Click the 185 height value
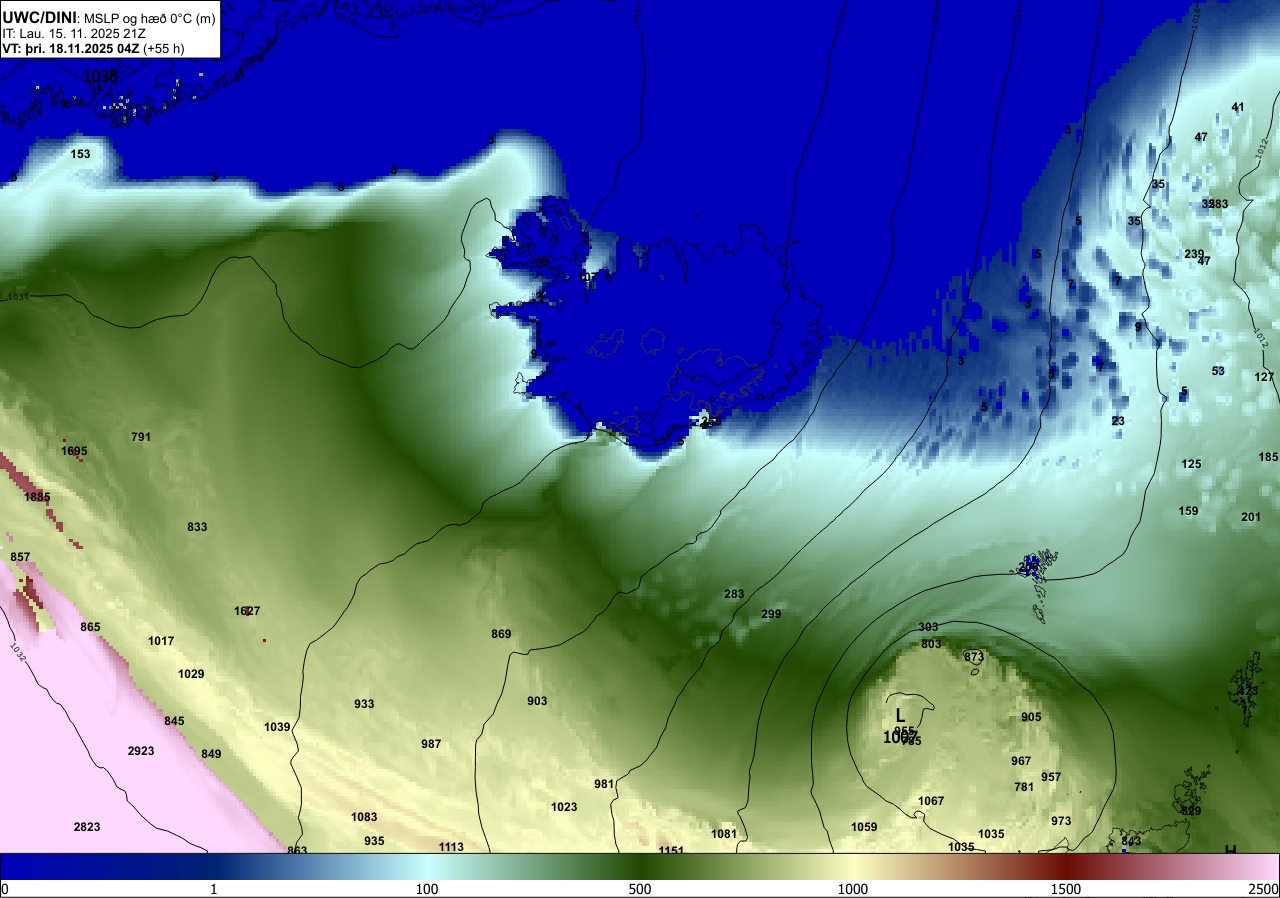Viewport: 1280px width, 898px height. [x=1268, y=457]
